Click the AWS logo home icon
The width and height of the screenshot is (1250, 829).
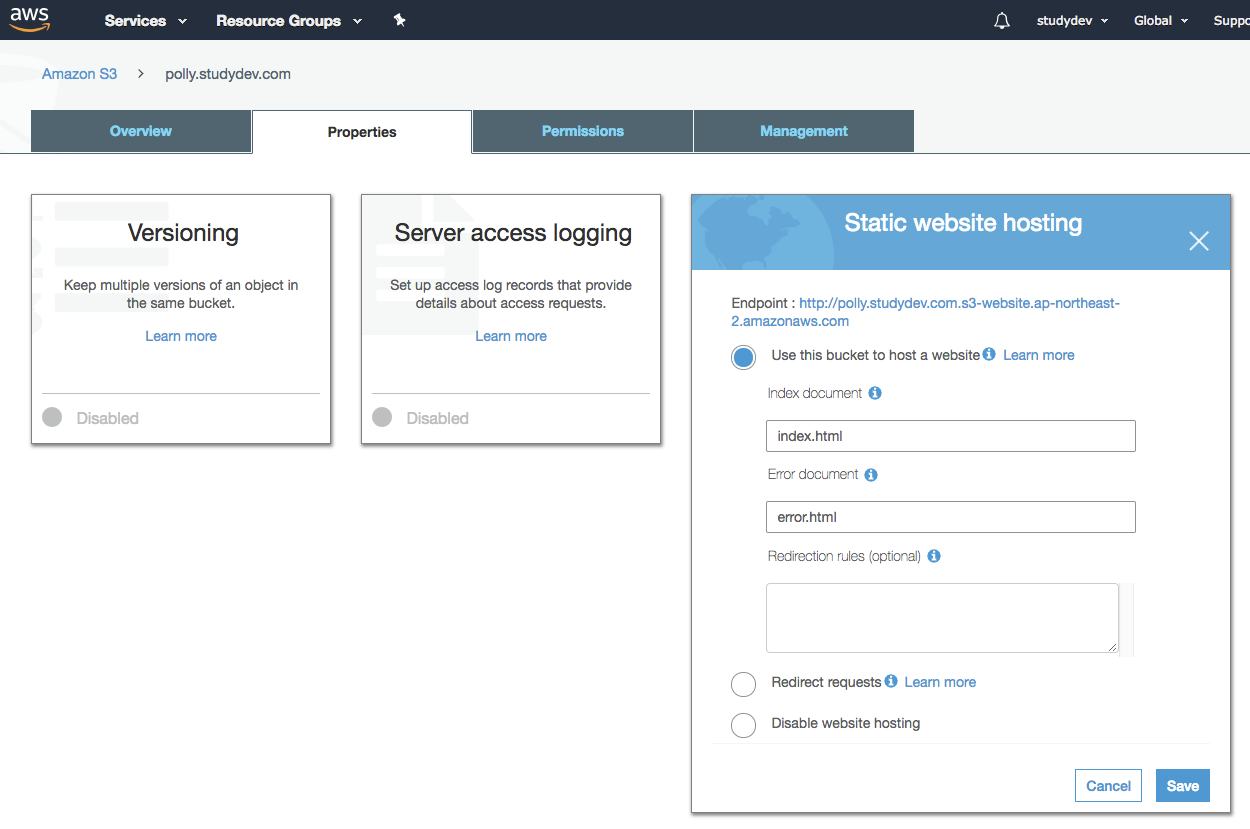pyautogui.click(x=30, y=19)
